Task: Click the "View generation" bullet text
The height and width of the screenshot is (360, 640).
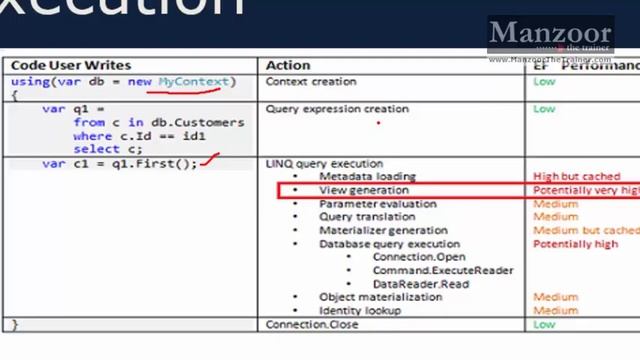Action: point(364,190)
